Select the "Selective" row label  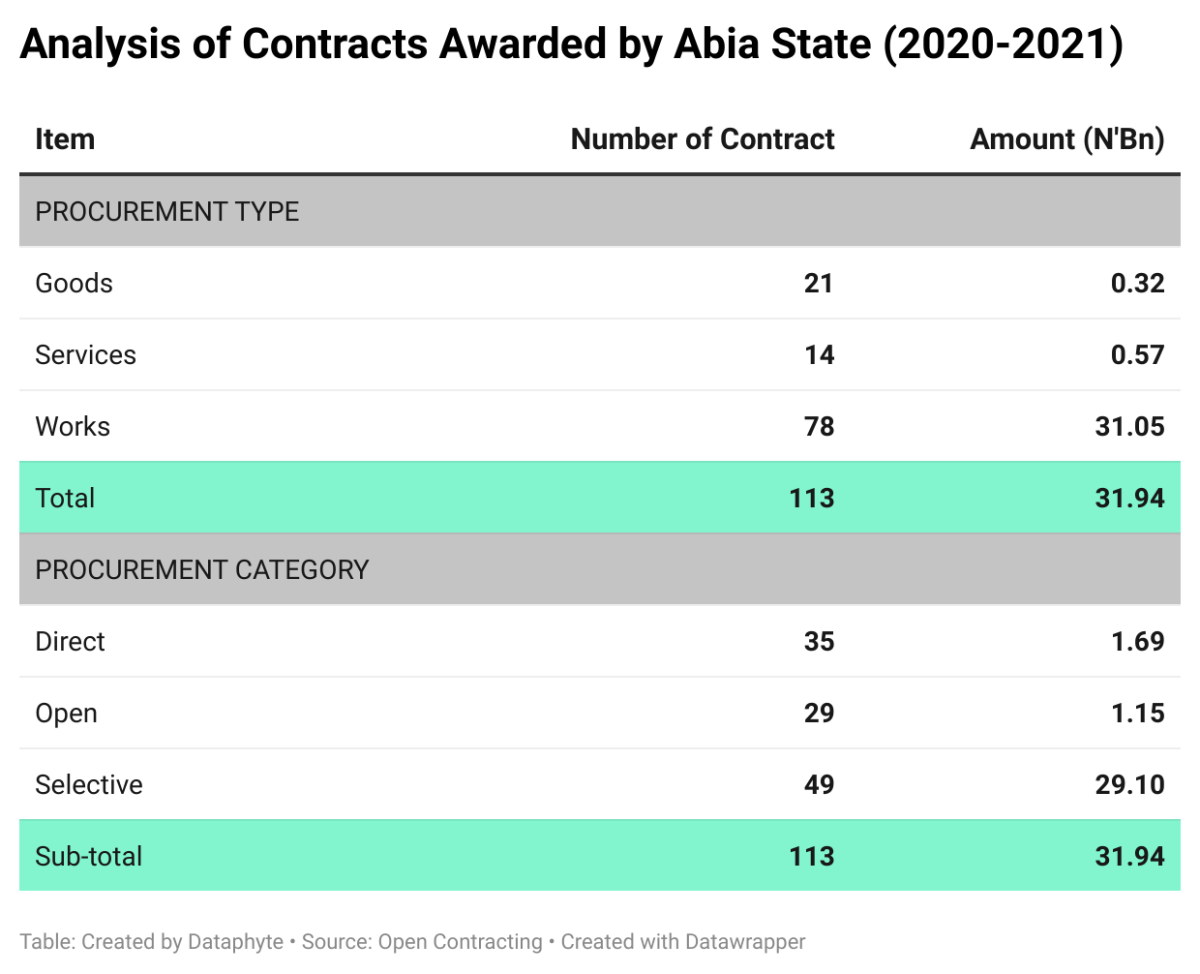pyautogui.click(x=89, y=785)
